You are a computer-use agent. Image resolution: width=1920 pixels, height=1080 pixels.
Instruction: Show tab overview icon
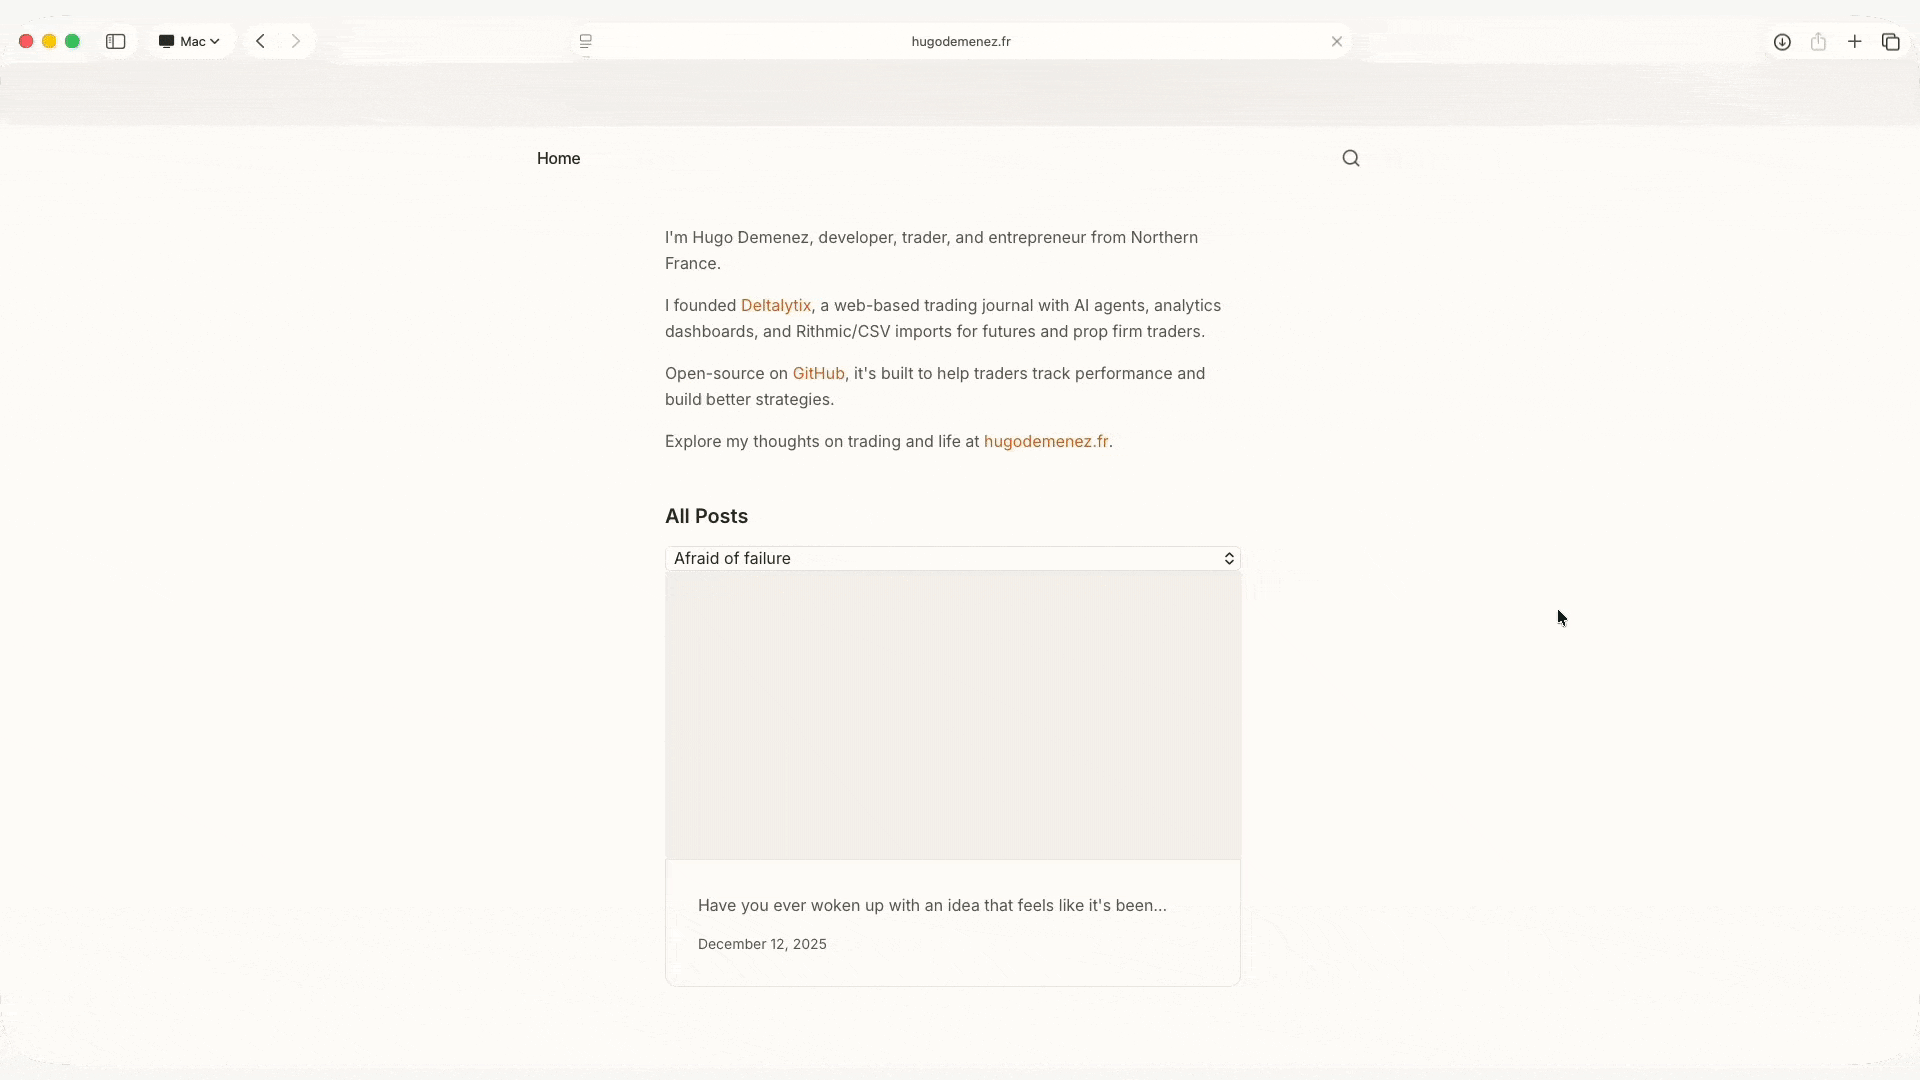click(1891, 41)
